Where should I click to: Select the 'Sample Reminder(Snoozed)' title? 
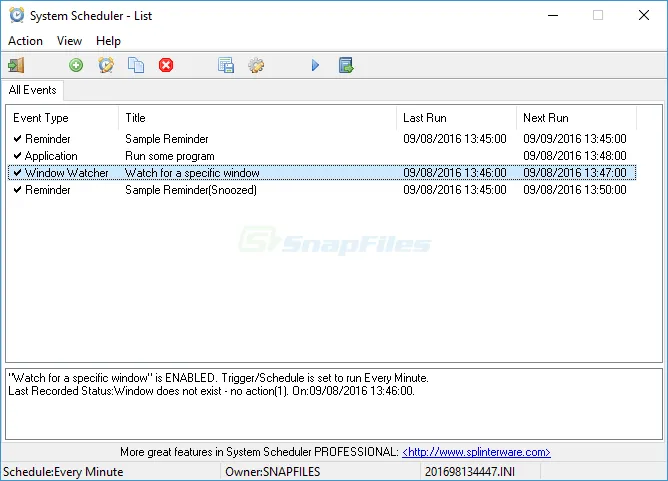(191, 190)
